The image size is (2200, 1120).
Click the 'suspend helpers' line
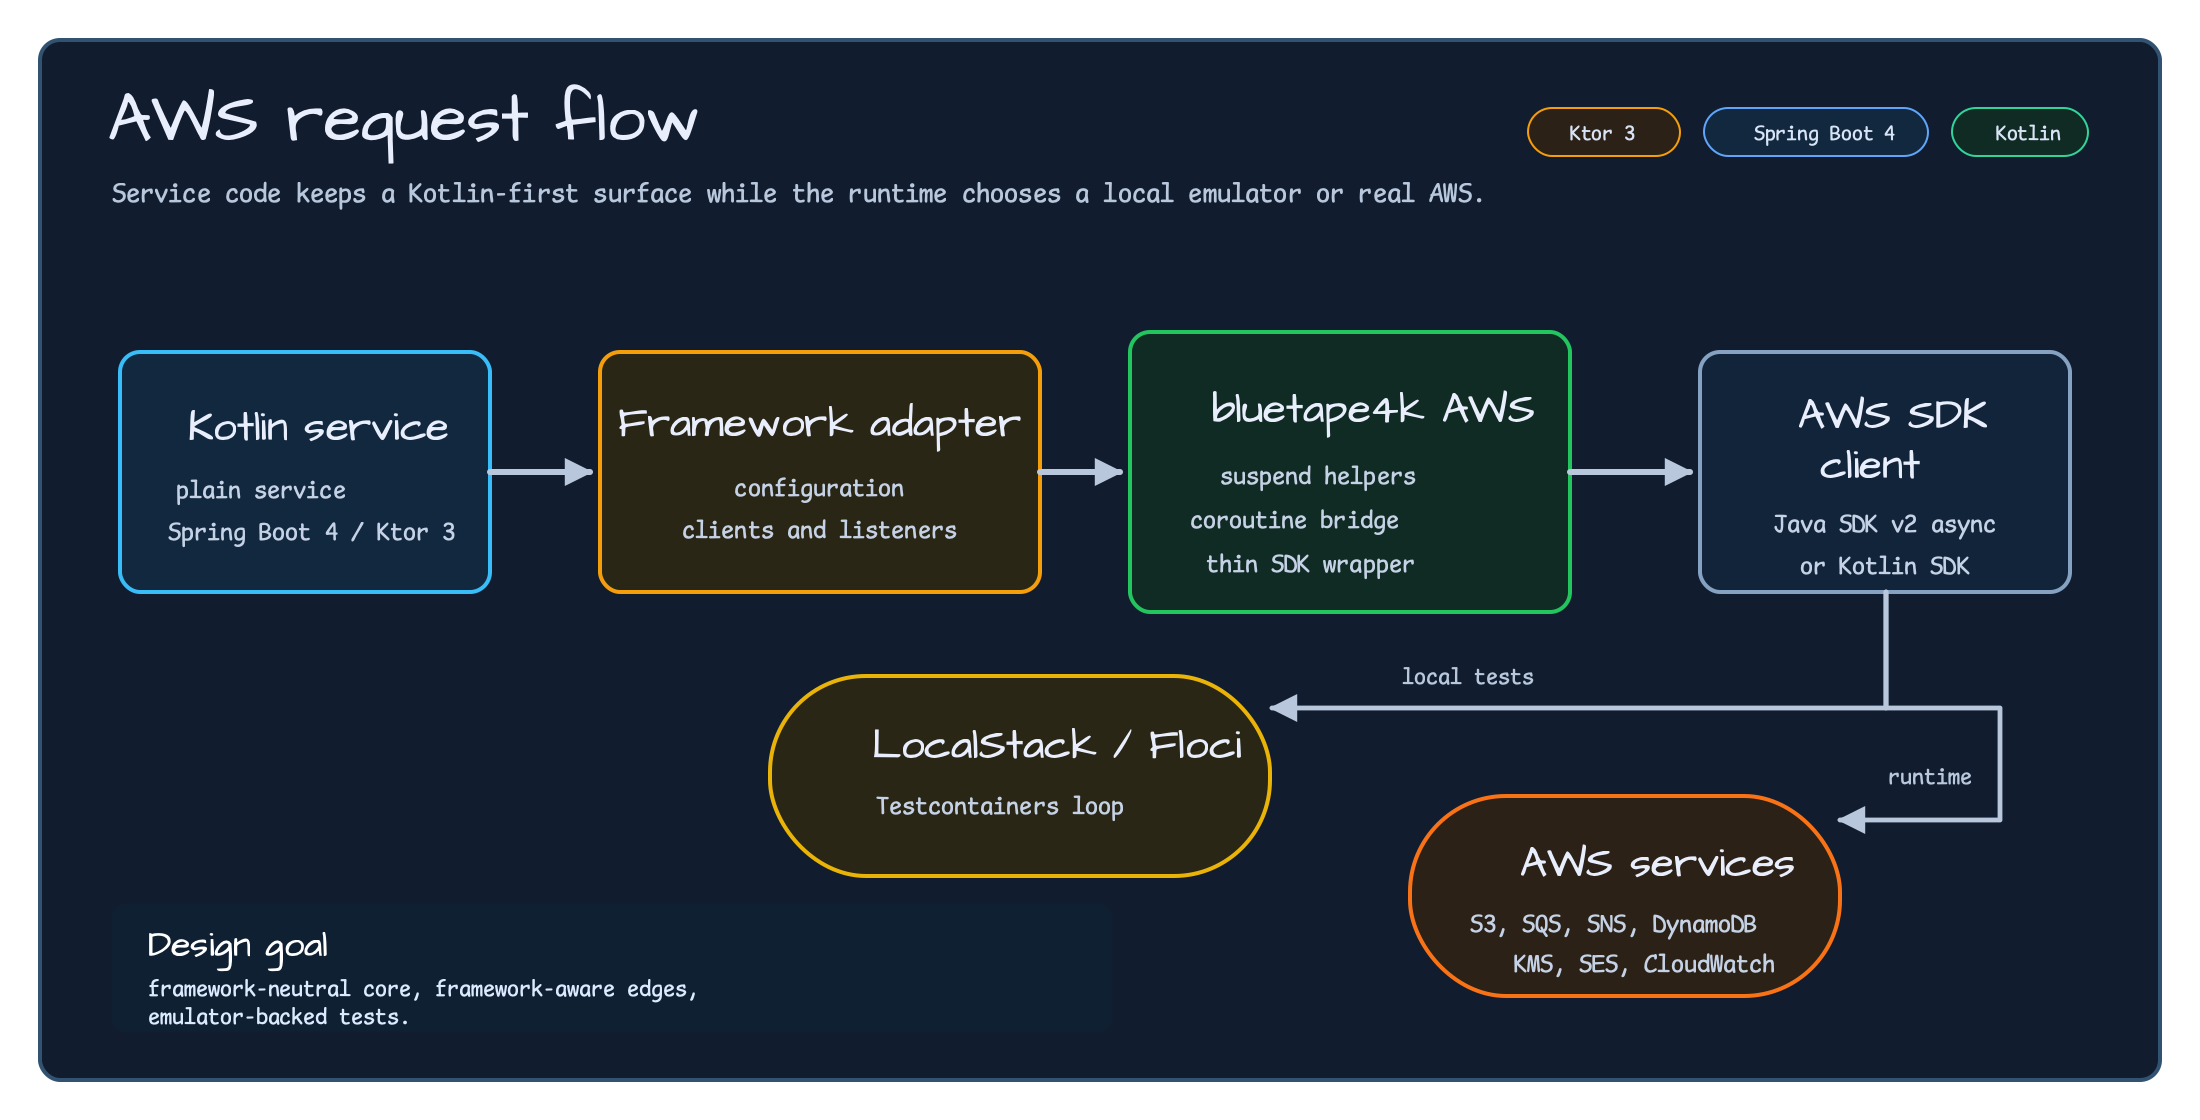(x=1318, y=476)
